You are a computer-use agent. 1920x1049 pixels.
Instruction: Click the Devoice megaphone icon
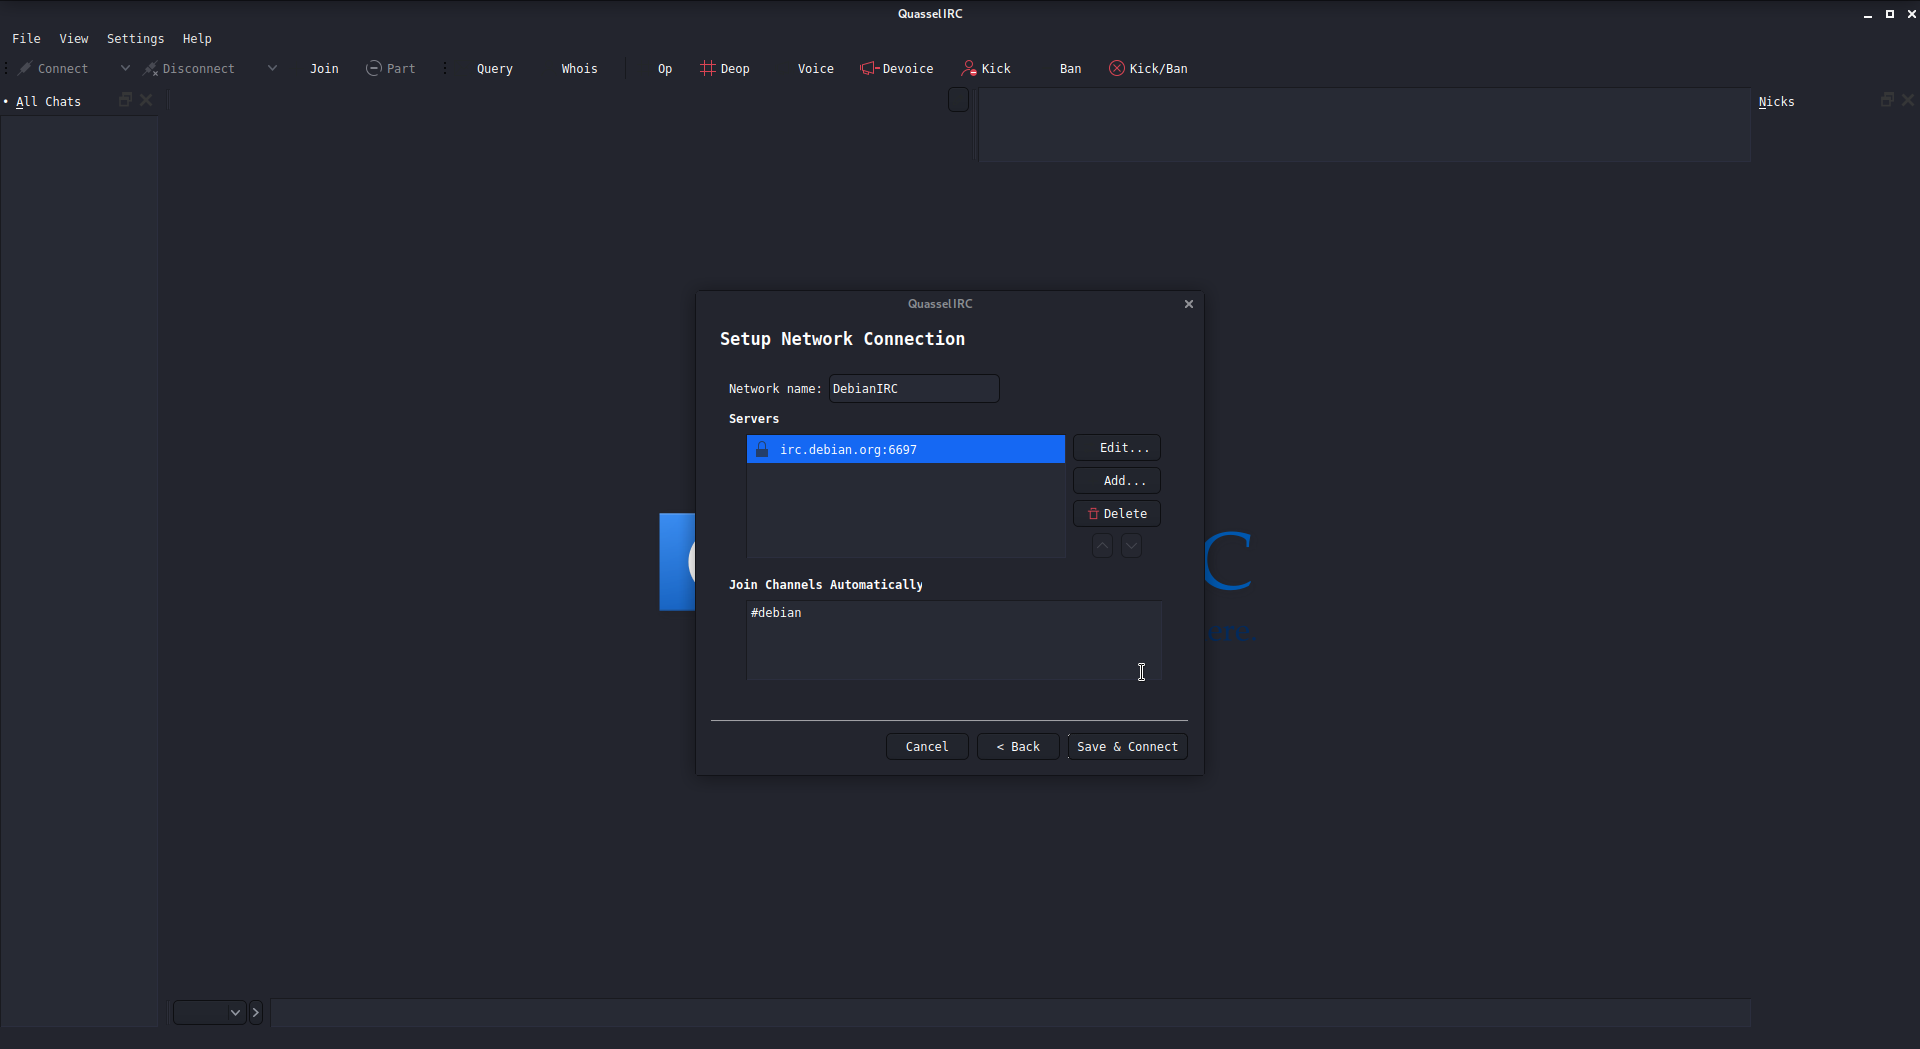[x=869, y=68]
